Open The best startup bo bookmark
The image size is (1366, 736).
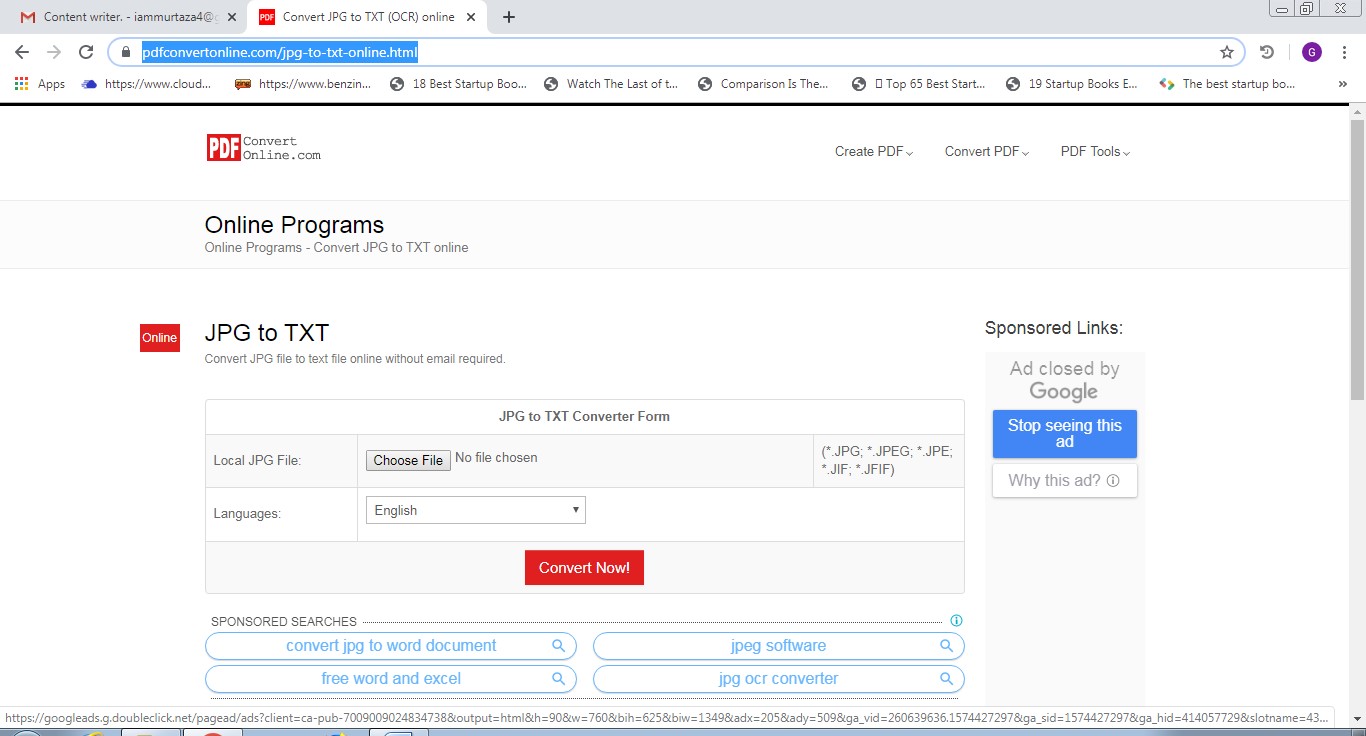click(1227, 84)
